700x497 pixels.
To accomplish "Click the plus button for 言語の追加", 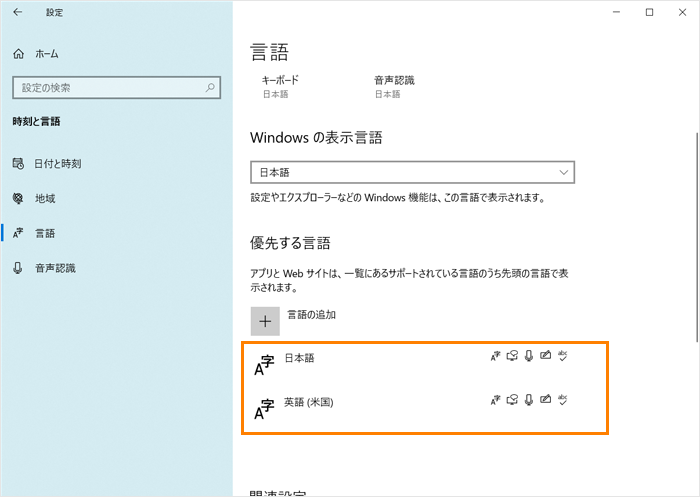I will (x=265, y=321).
